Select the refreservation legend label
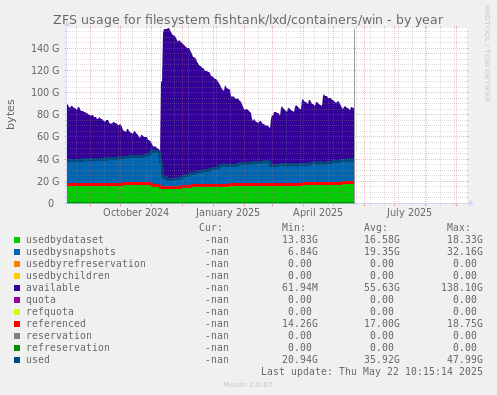This screenshot has height=395, width=497. click(x=68, y=348)
